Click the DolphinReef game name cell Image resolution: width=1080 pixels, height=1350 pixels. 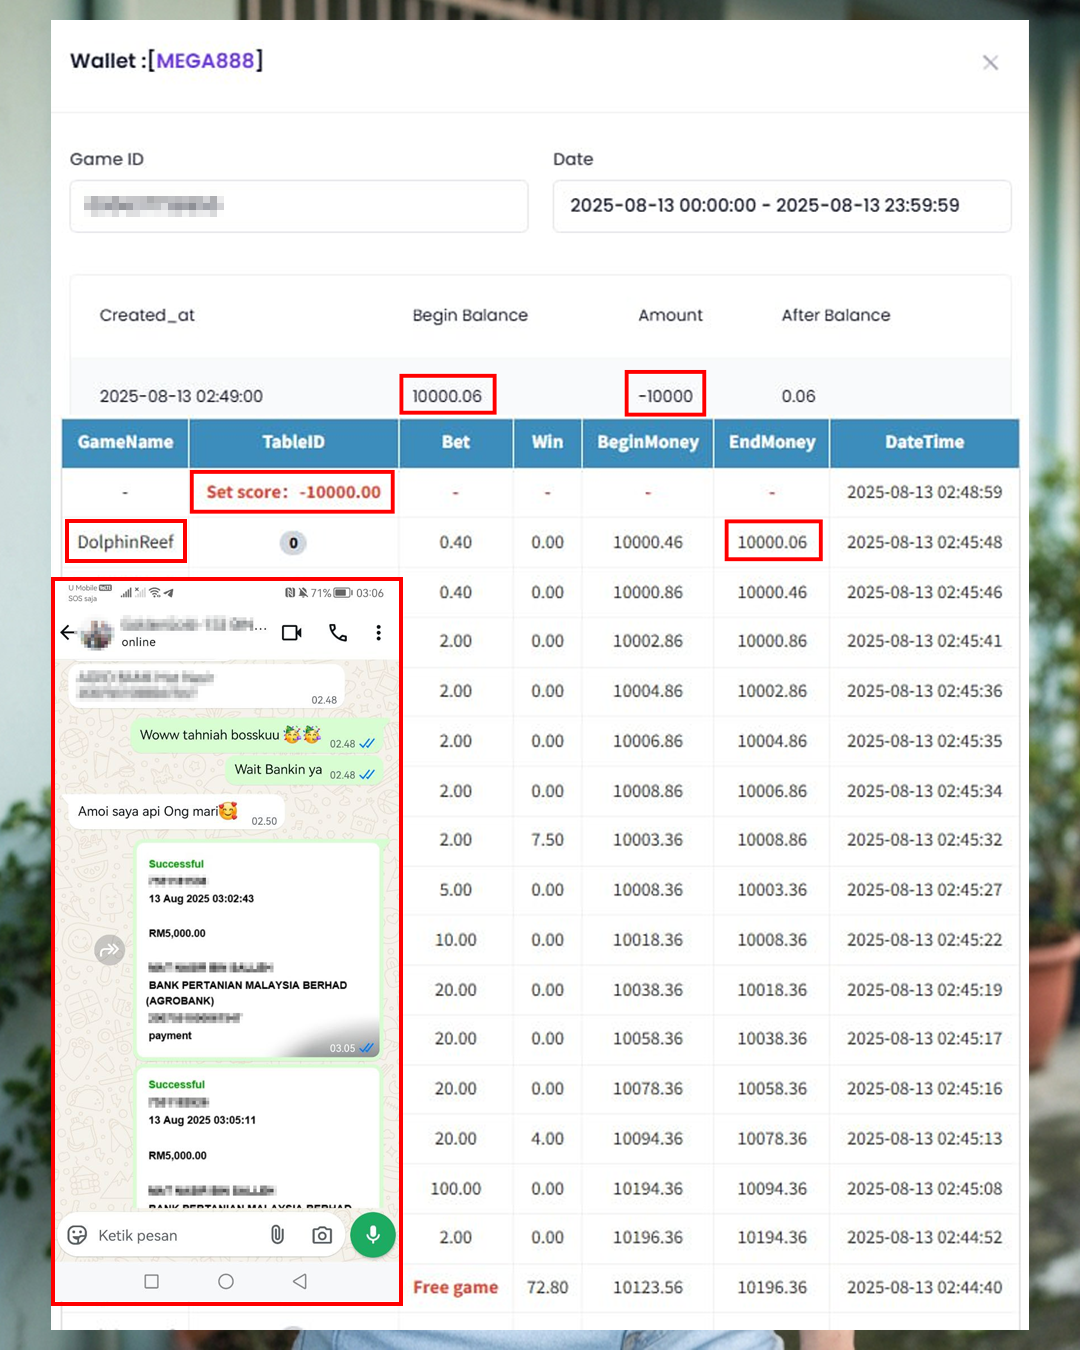click(x=126, y=542)
